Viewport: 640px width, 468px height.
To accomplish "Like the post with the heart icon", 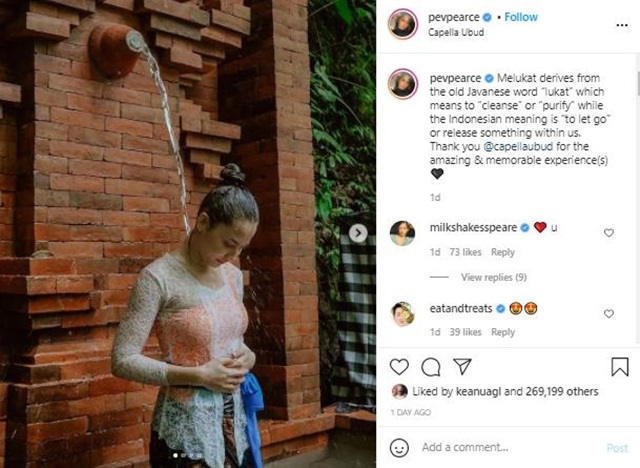I will pyautogui.click(x=399, y=367).
